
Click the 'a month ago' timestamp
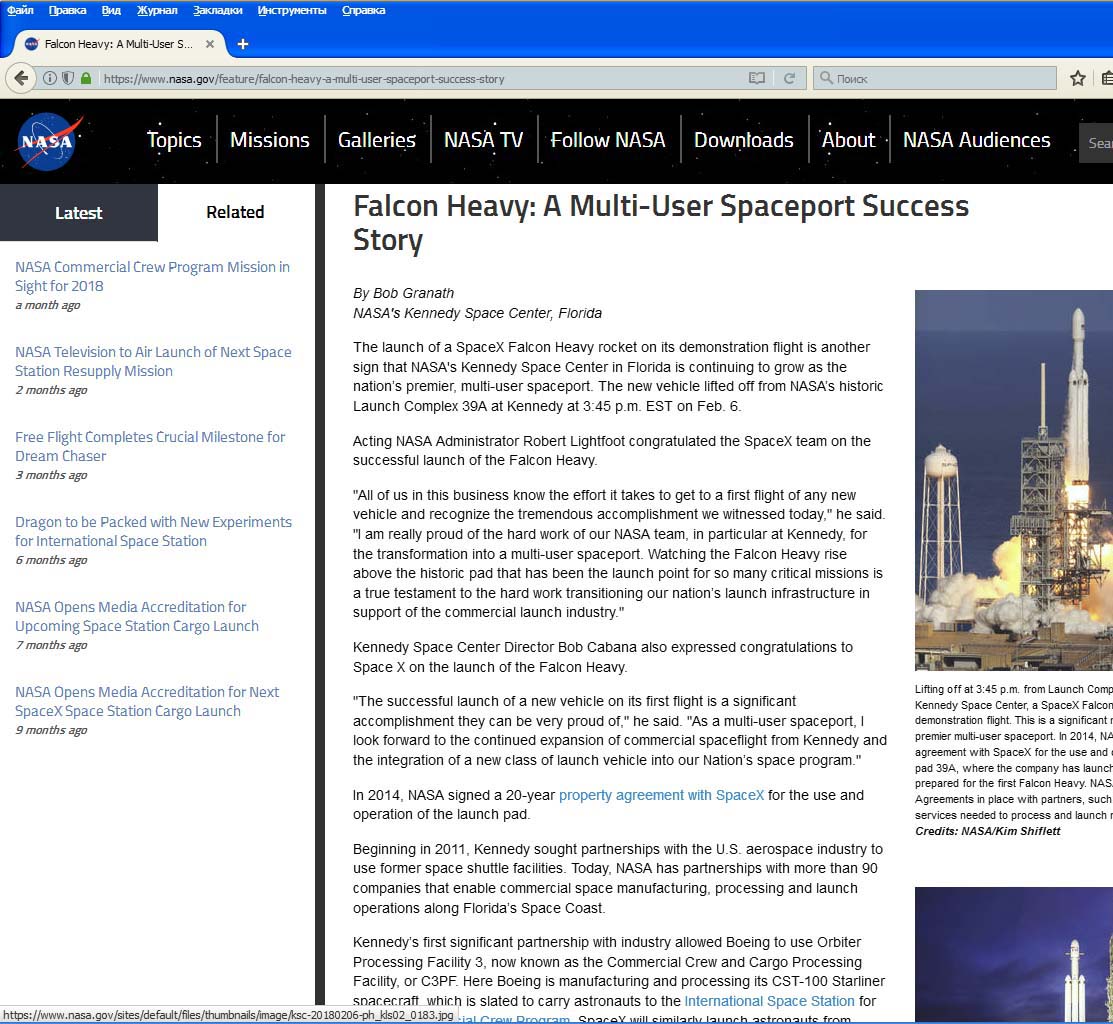48,305
